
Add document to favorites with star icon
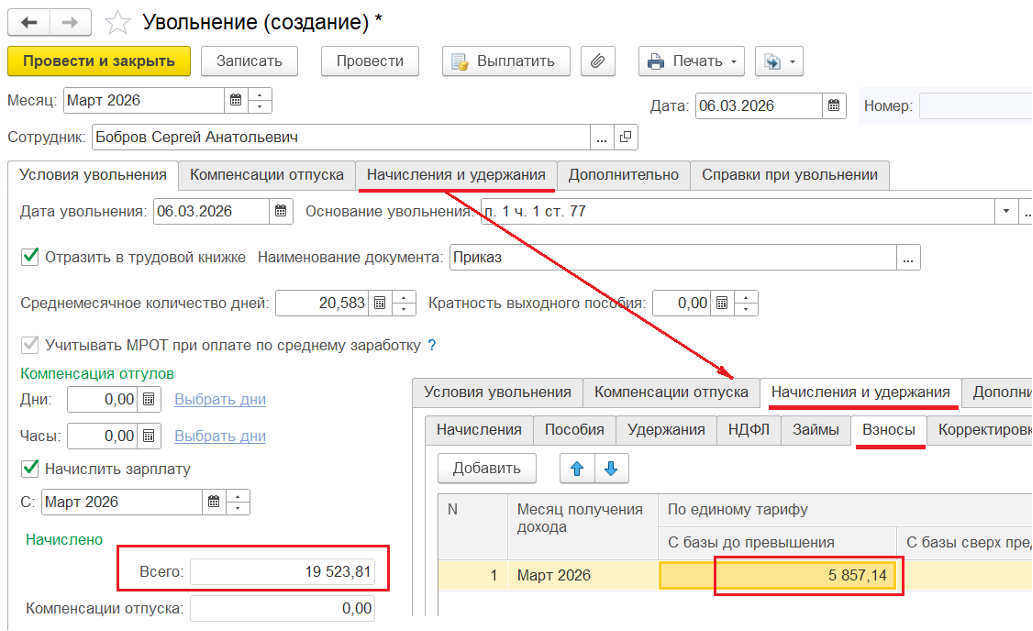point(118,22)
